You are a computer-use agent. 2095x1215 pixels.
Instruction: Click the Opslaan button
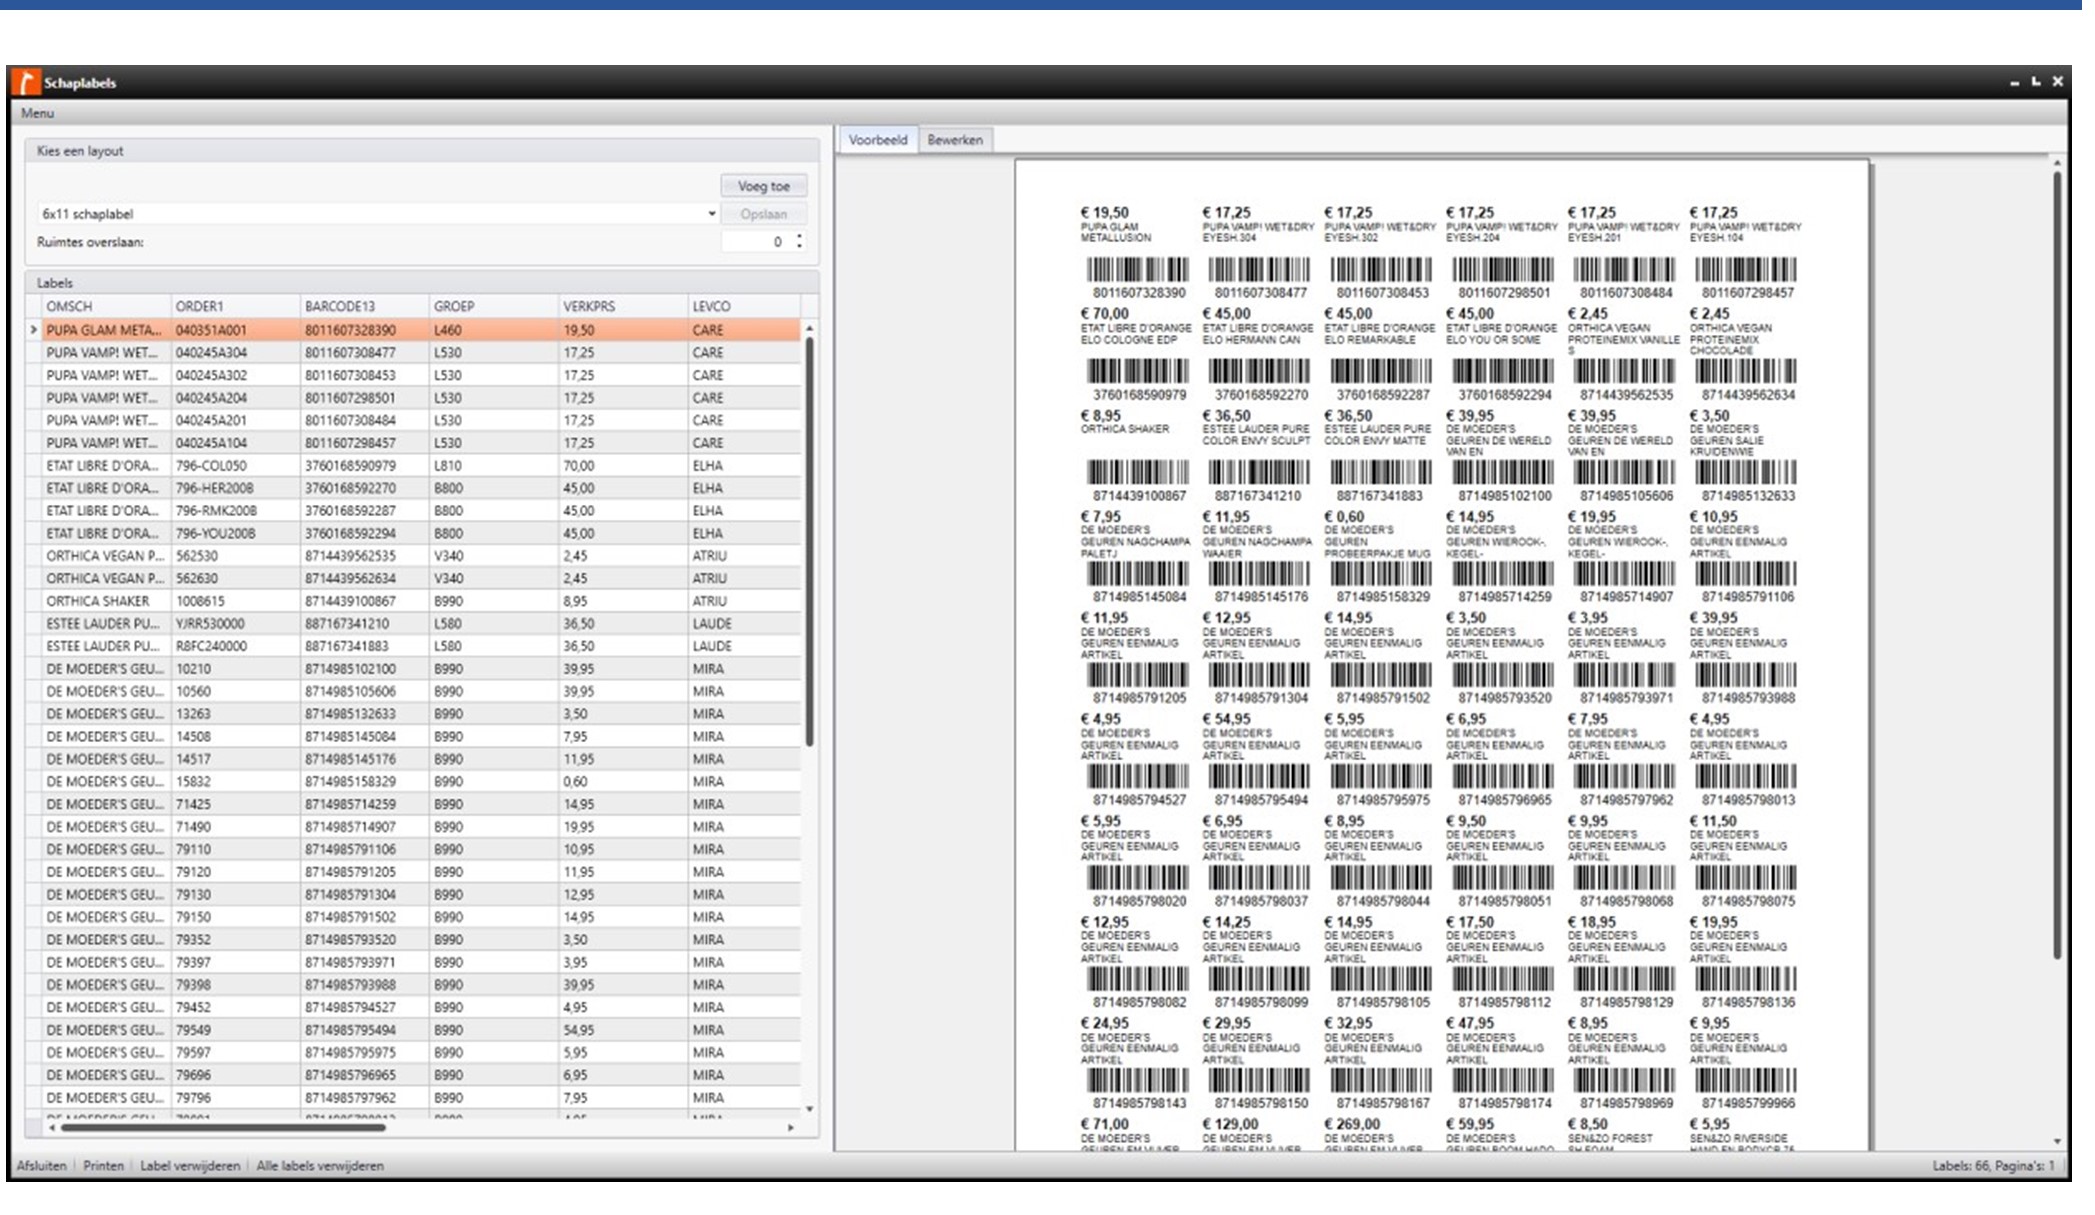[764, 214]
